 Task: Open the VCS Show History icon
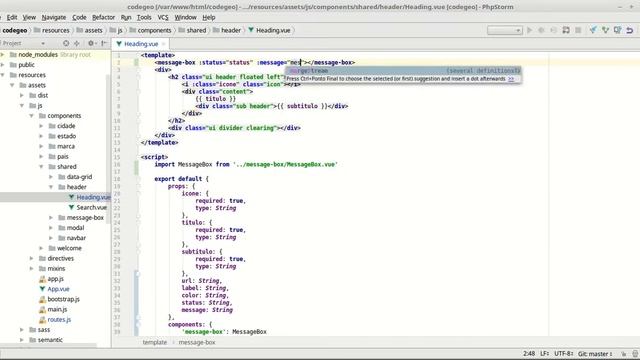[x=618, y=30]
